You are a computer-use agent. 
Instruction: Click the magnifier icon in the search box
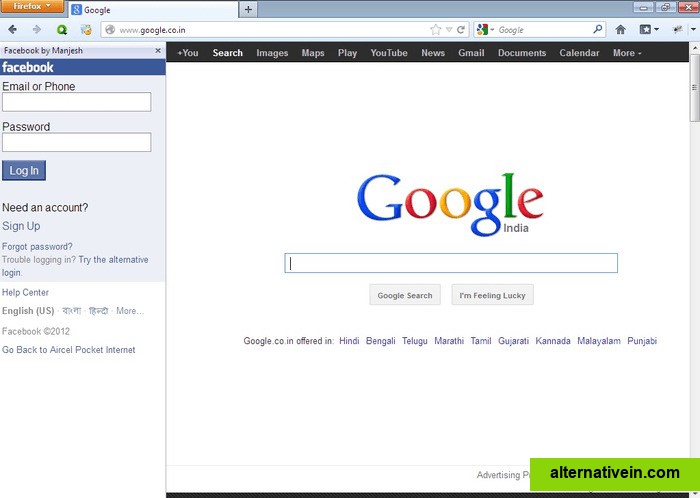pos(598,30)
